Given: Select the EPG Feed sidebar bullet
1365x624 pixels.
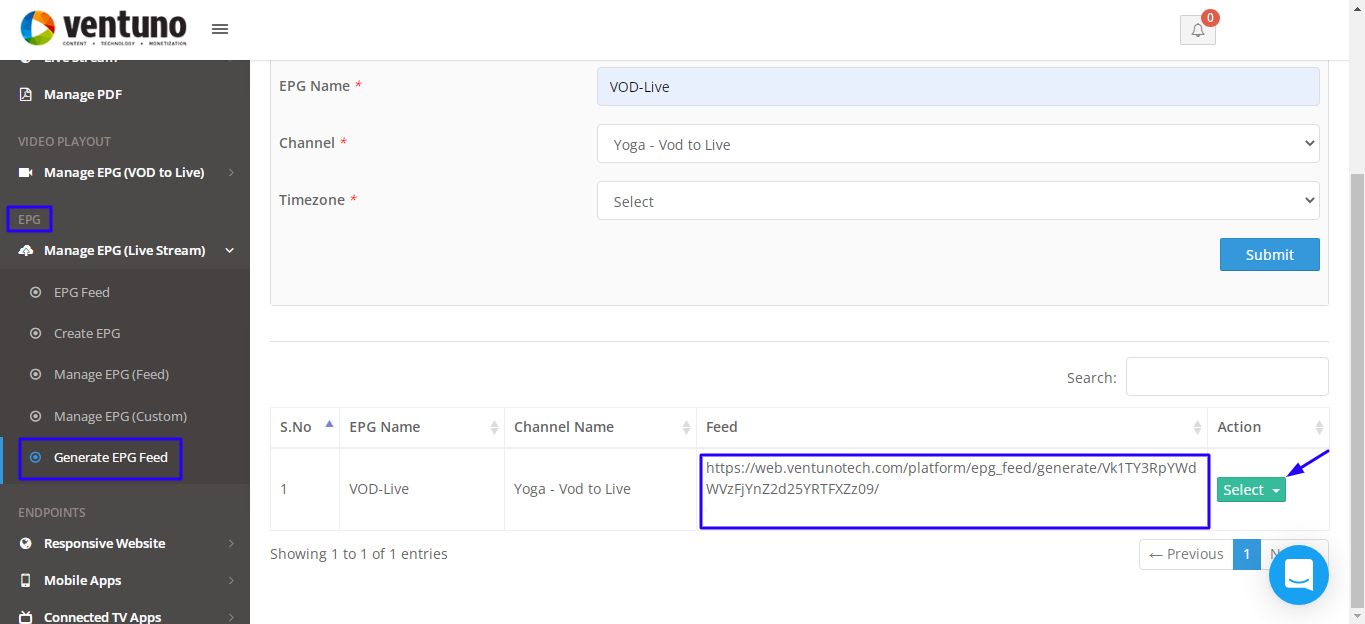Looking at the screenshot, I should 36,293.
